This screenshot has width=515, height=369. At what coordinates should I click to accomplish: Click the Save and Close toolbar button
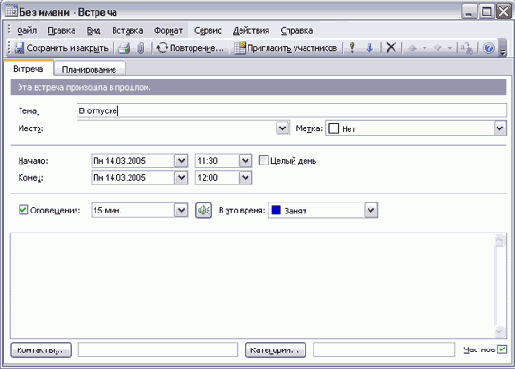tap(62, 48)
